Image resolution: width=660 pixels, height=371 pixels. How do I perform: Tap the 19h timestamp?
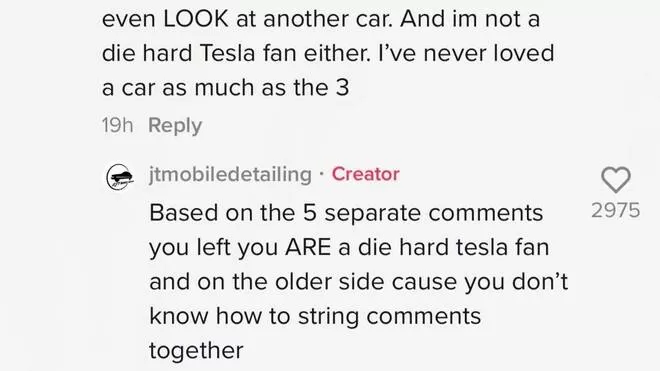click(117, 125)
